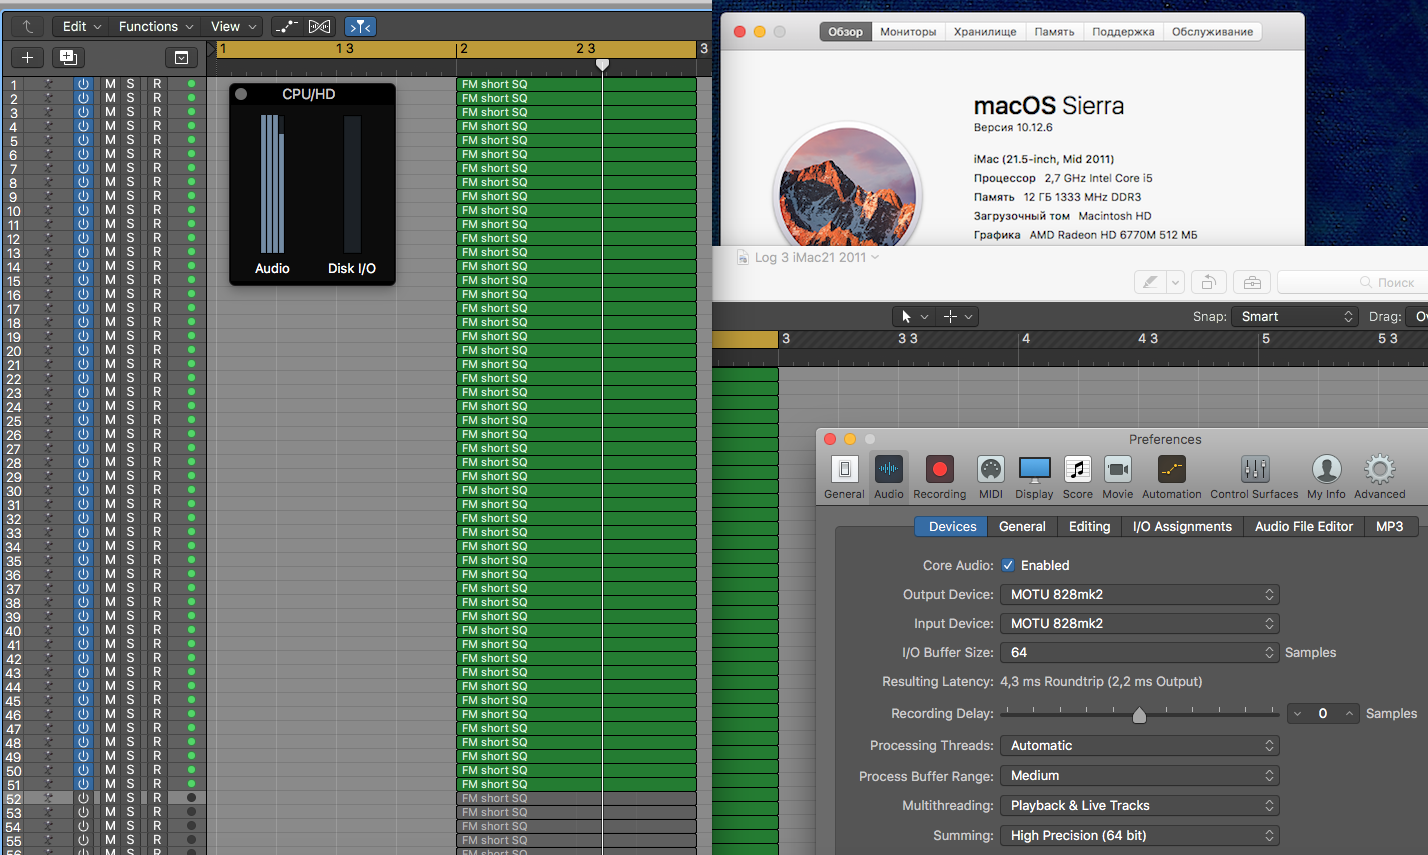This screenshot has width=1428, height=855.
Task: Uncheck the Core Audio Enabled checkbox
Action: tap(1008, 565)
